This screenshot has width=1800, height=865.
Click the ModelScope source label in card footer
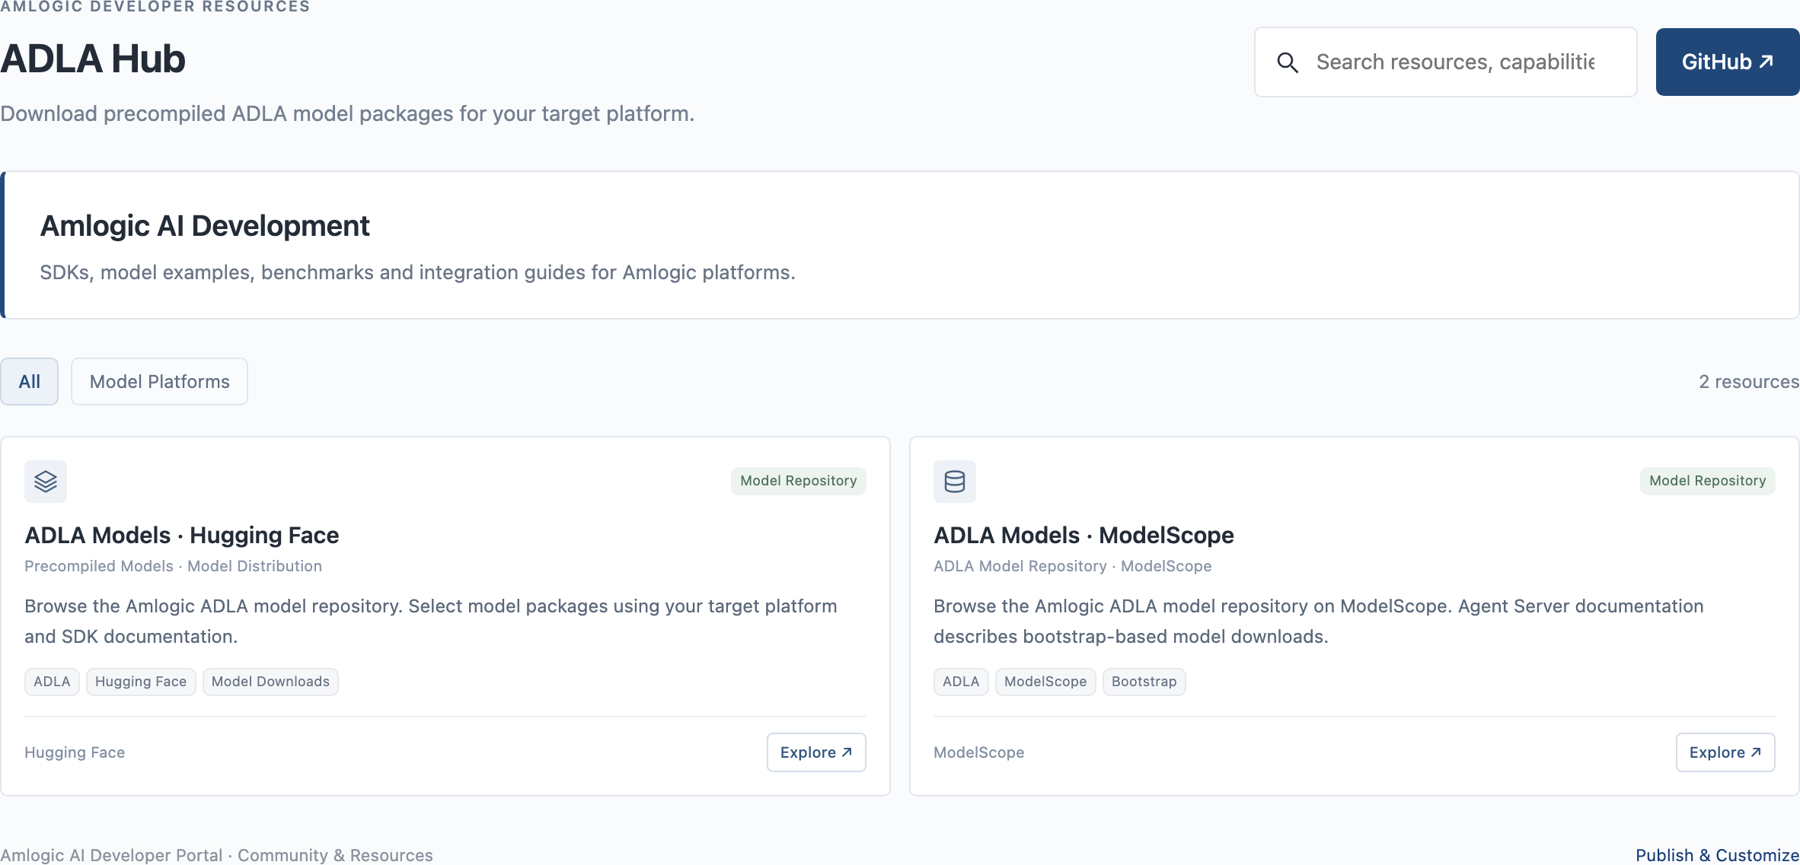click(x=979, y=752)
